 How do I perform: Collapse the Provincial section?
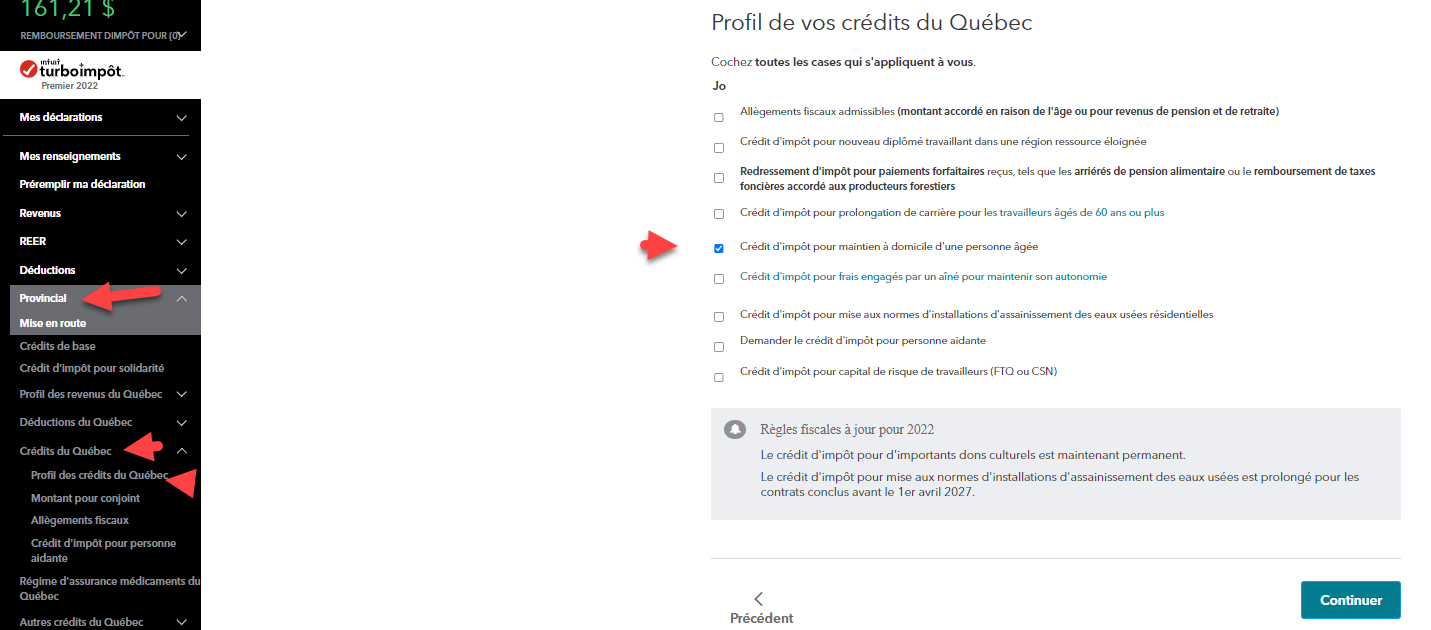coord(181,299)
